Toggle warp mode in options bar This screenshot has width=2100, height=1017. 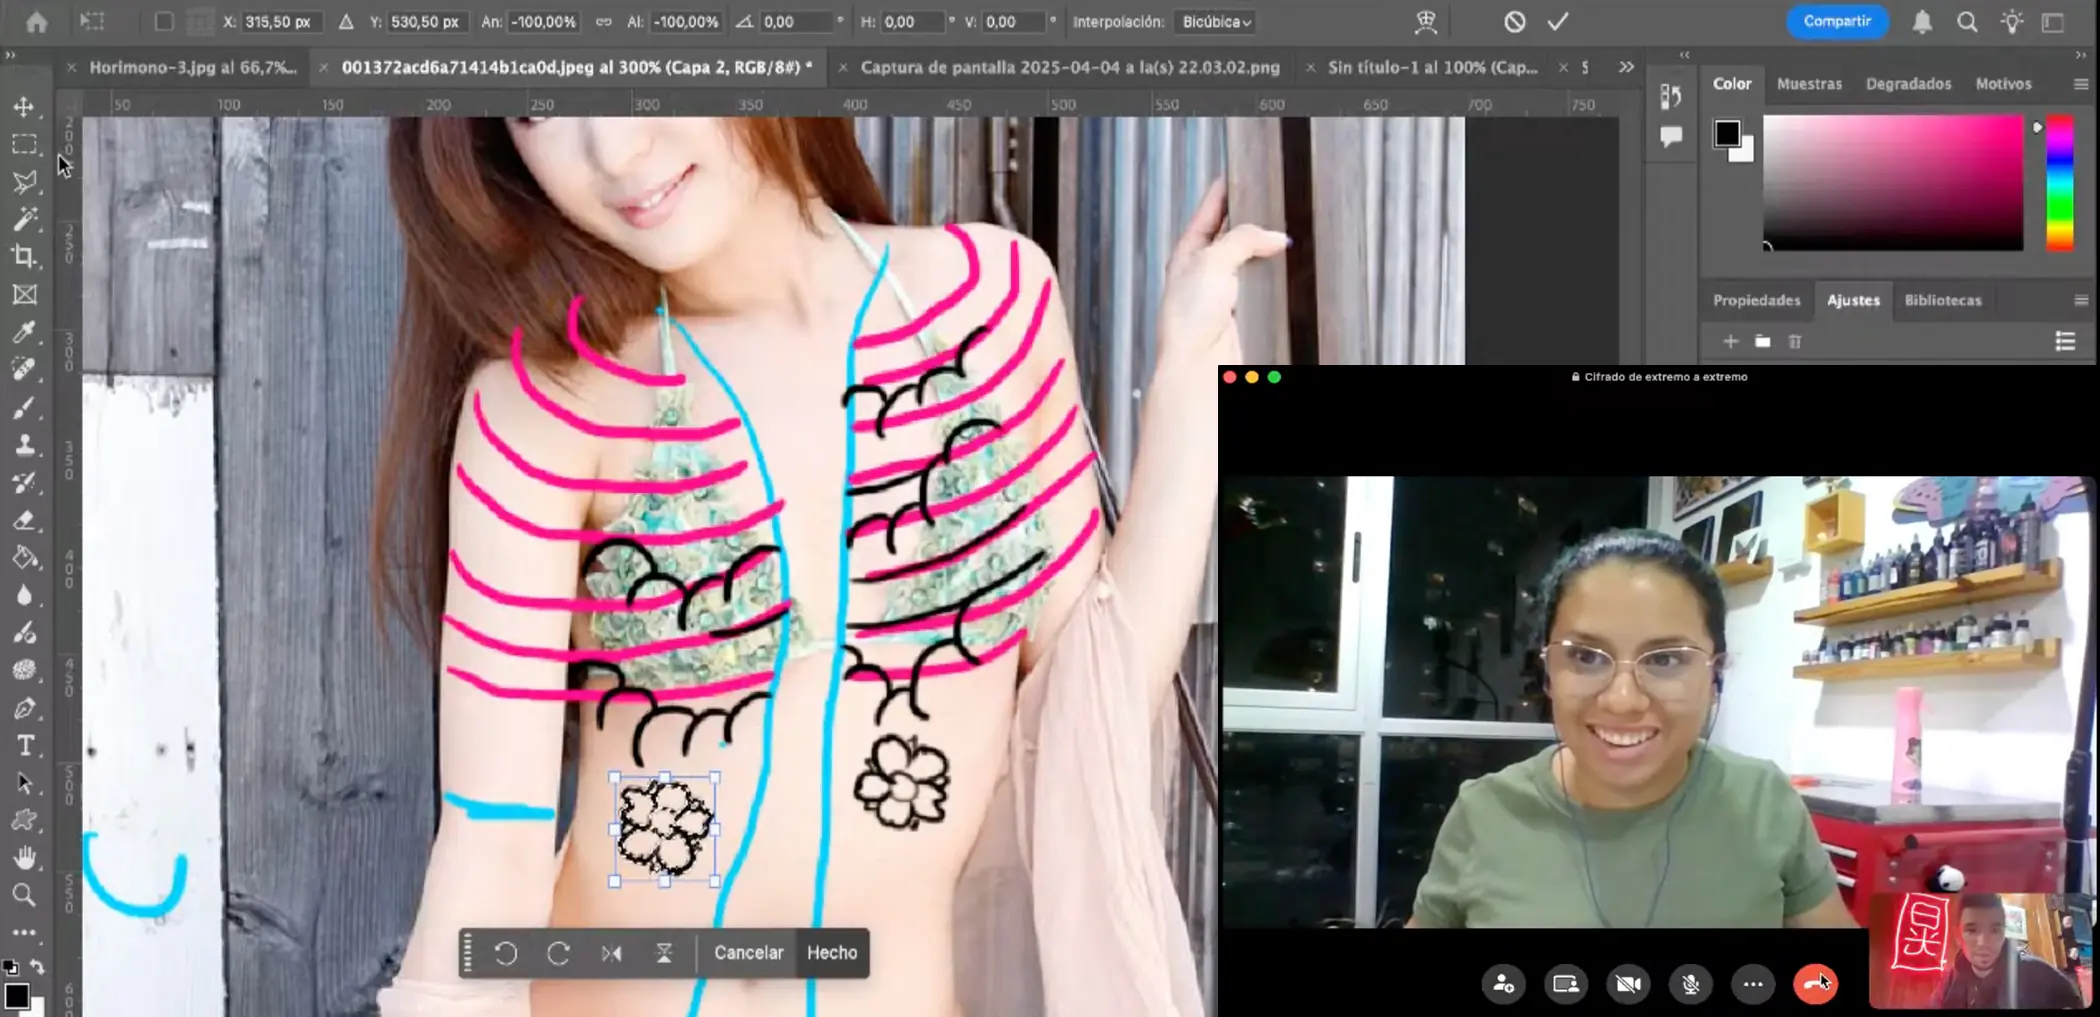(x=1426, y=21)
